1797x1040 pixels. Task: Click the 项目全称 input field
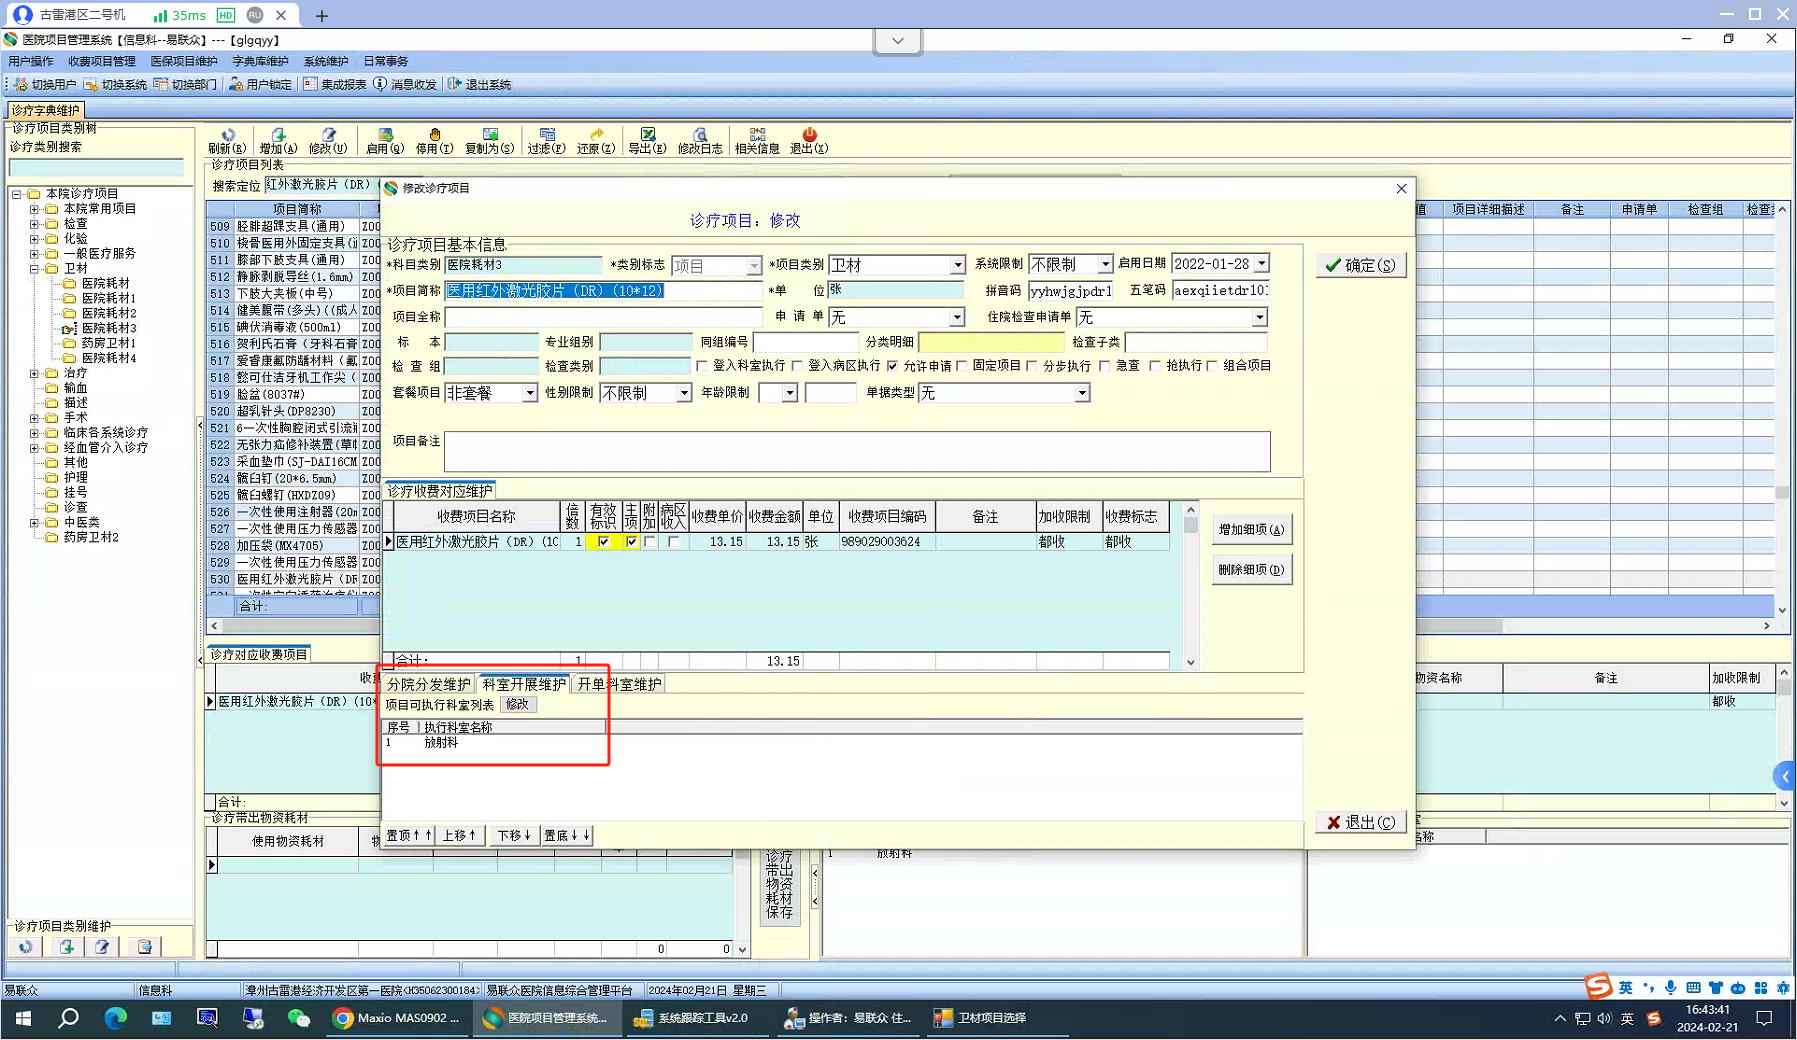pos(603,317)
